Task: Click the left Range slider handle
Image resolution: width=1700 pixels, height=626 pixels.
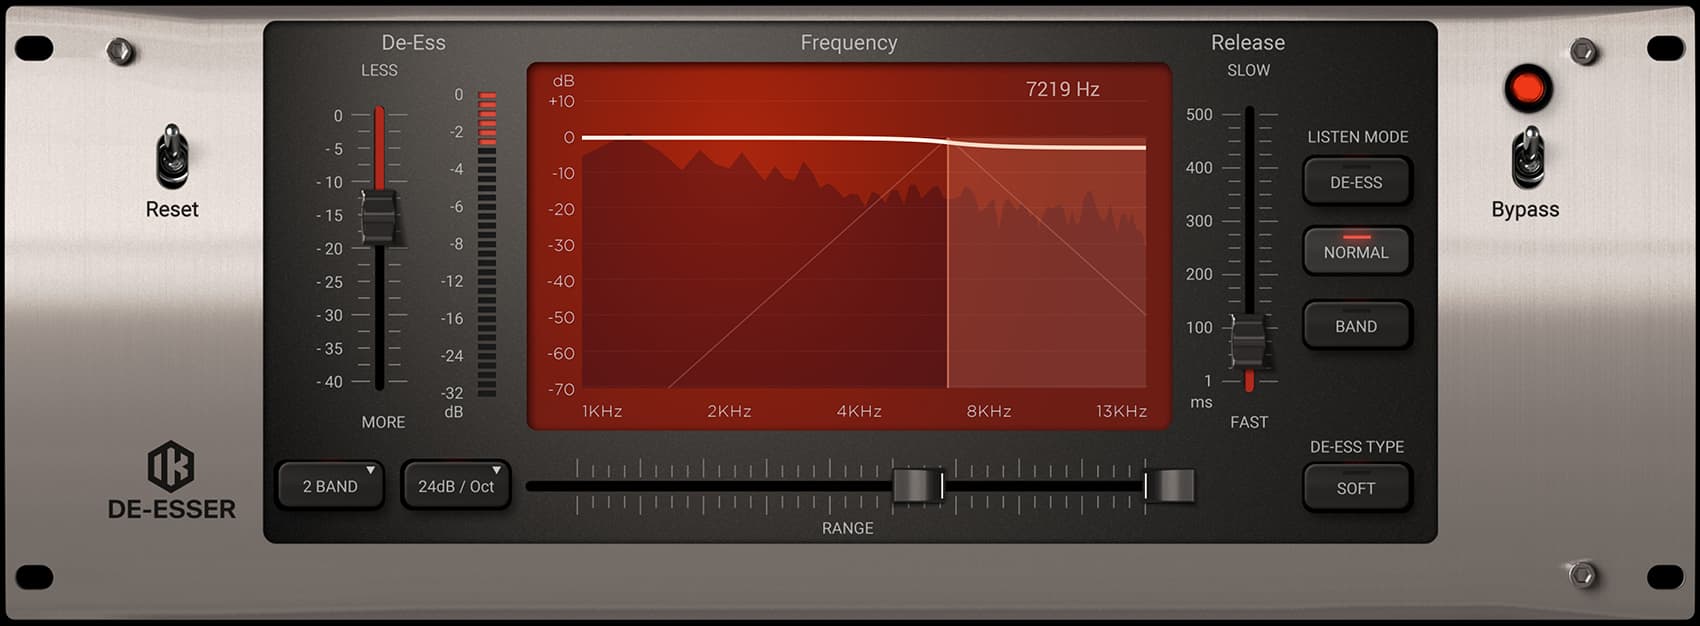Action: click(x=917, y=486)
